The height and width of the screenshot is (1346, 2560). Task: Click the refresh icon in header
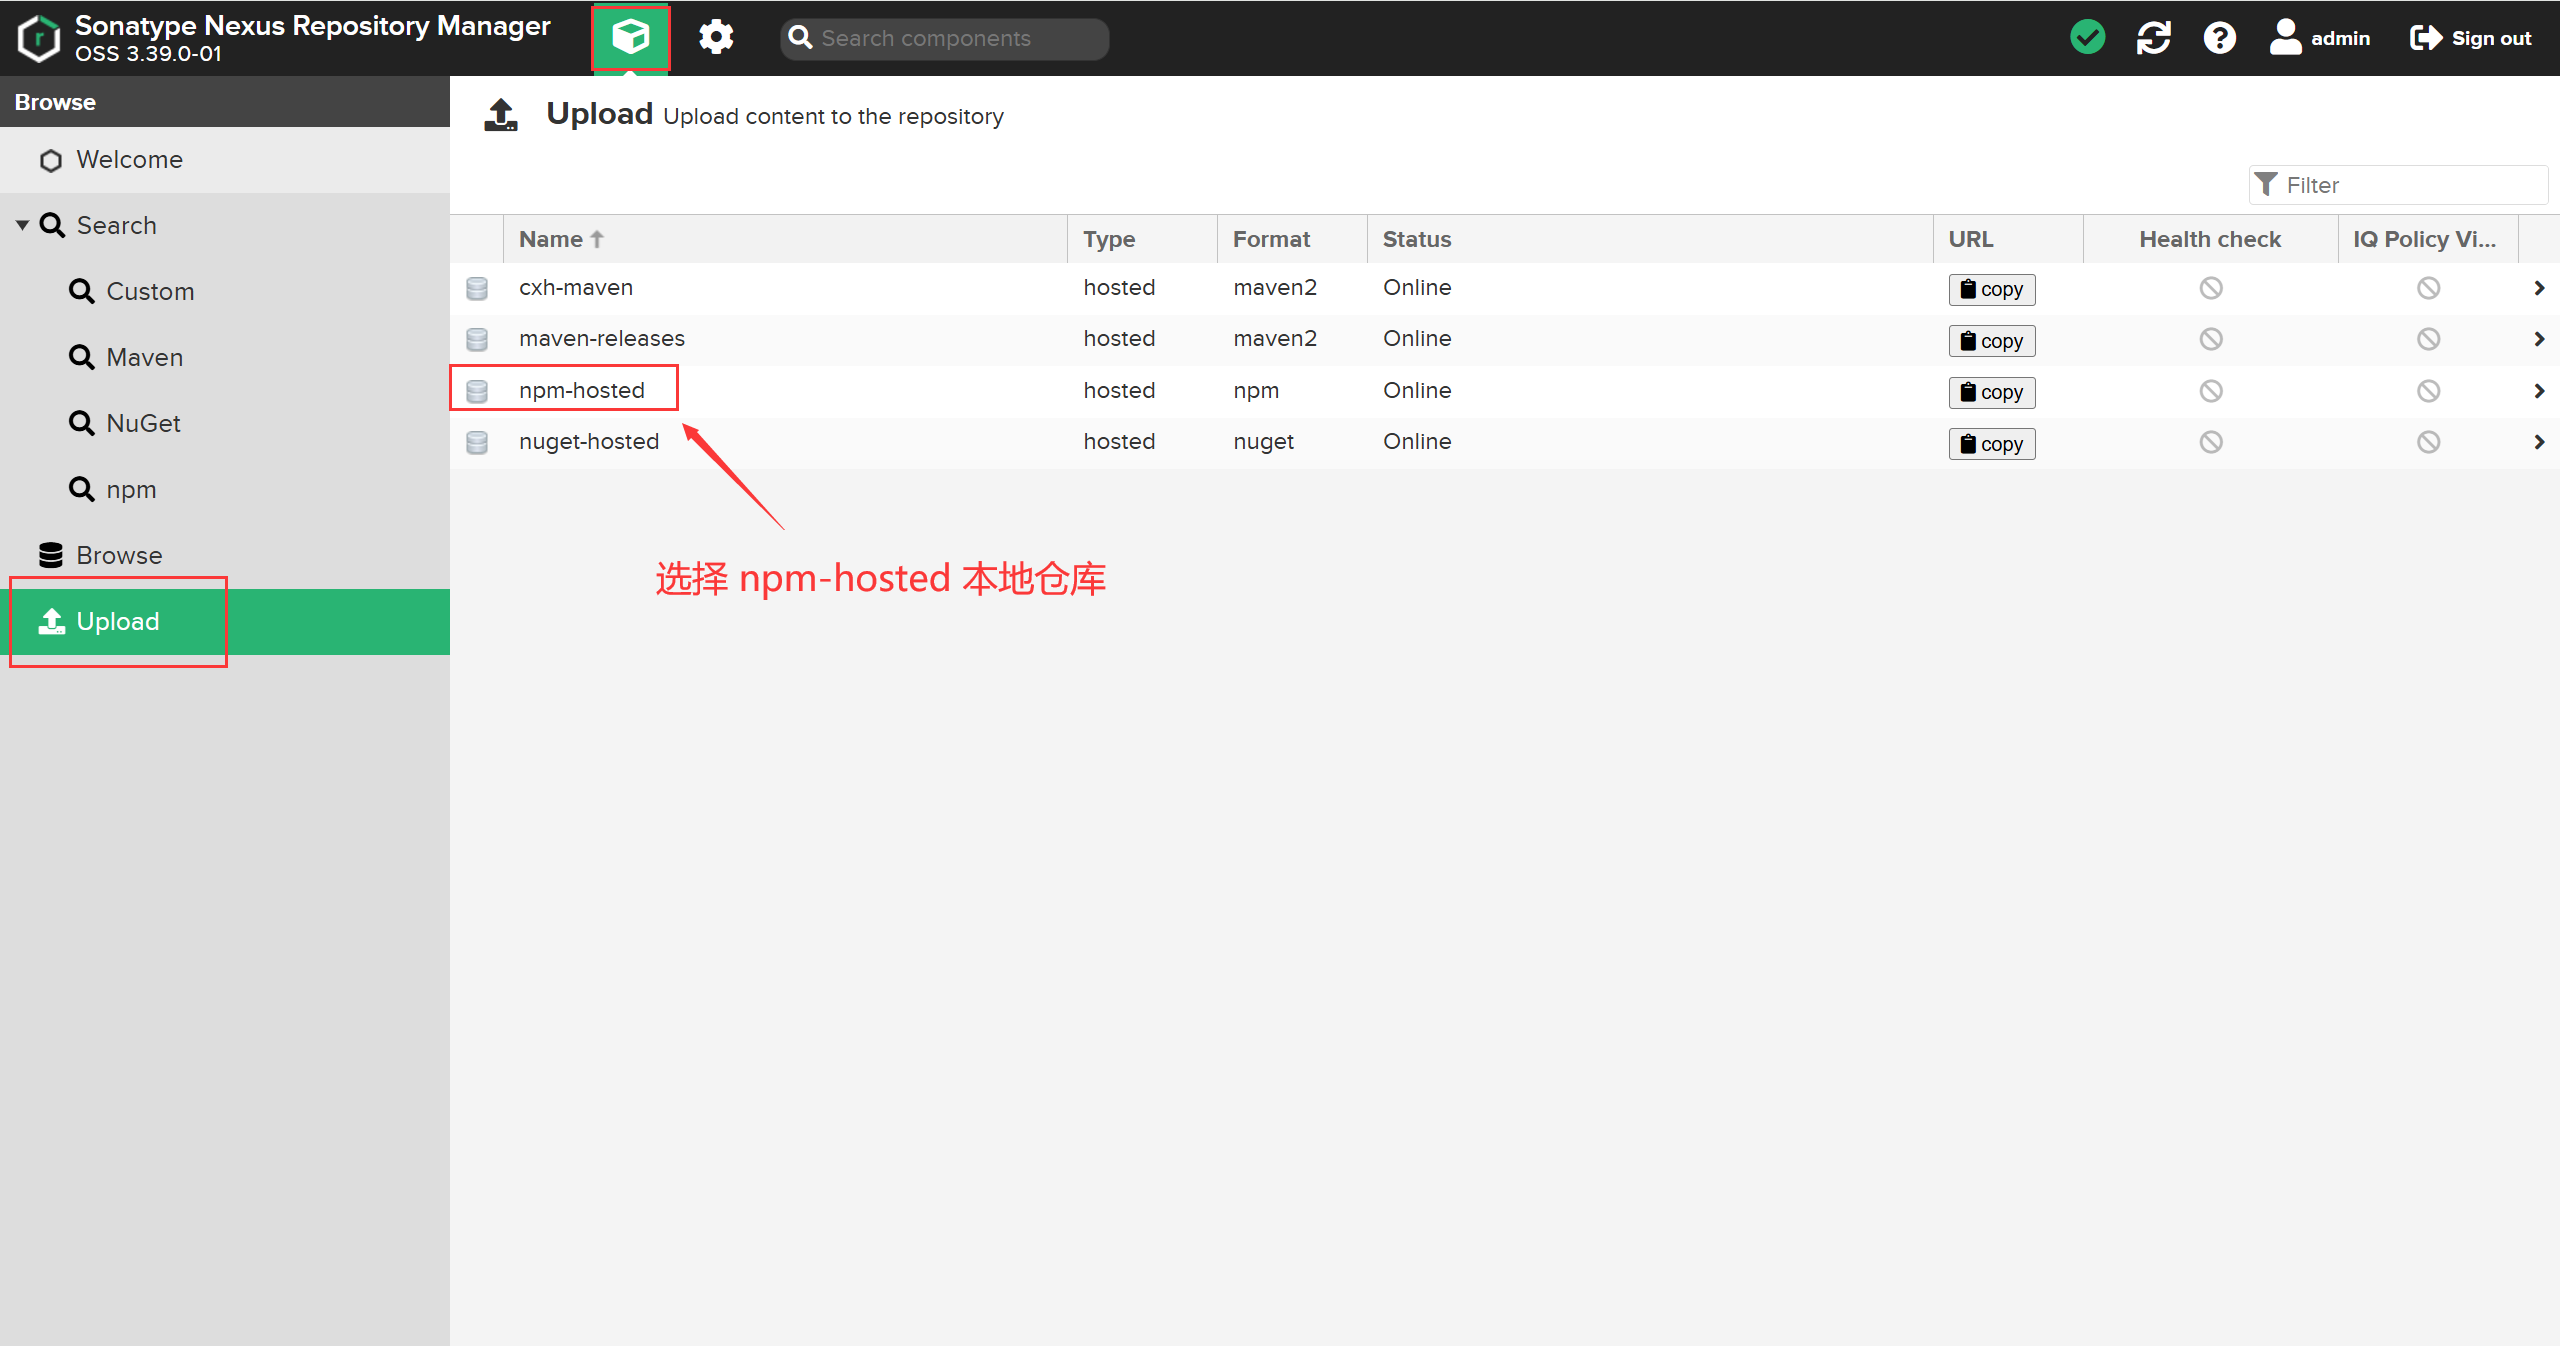tap(2153, 37)
